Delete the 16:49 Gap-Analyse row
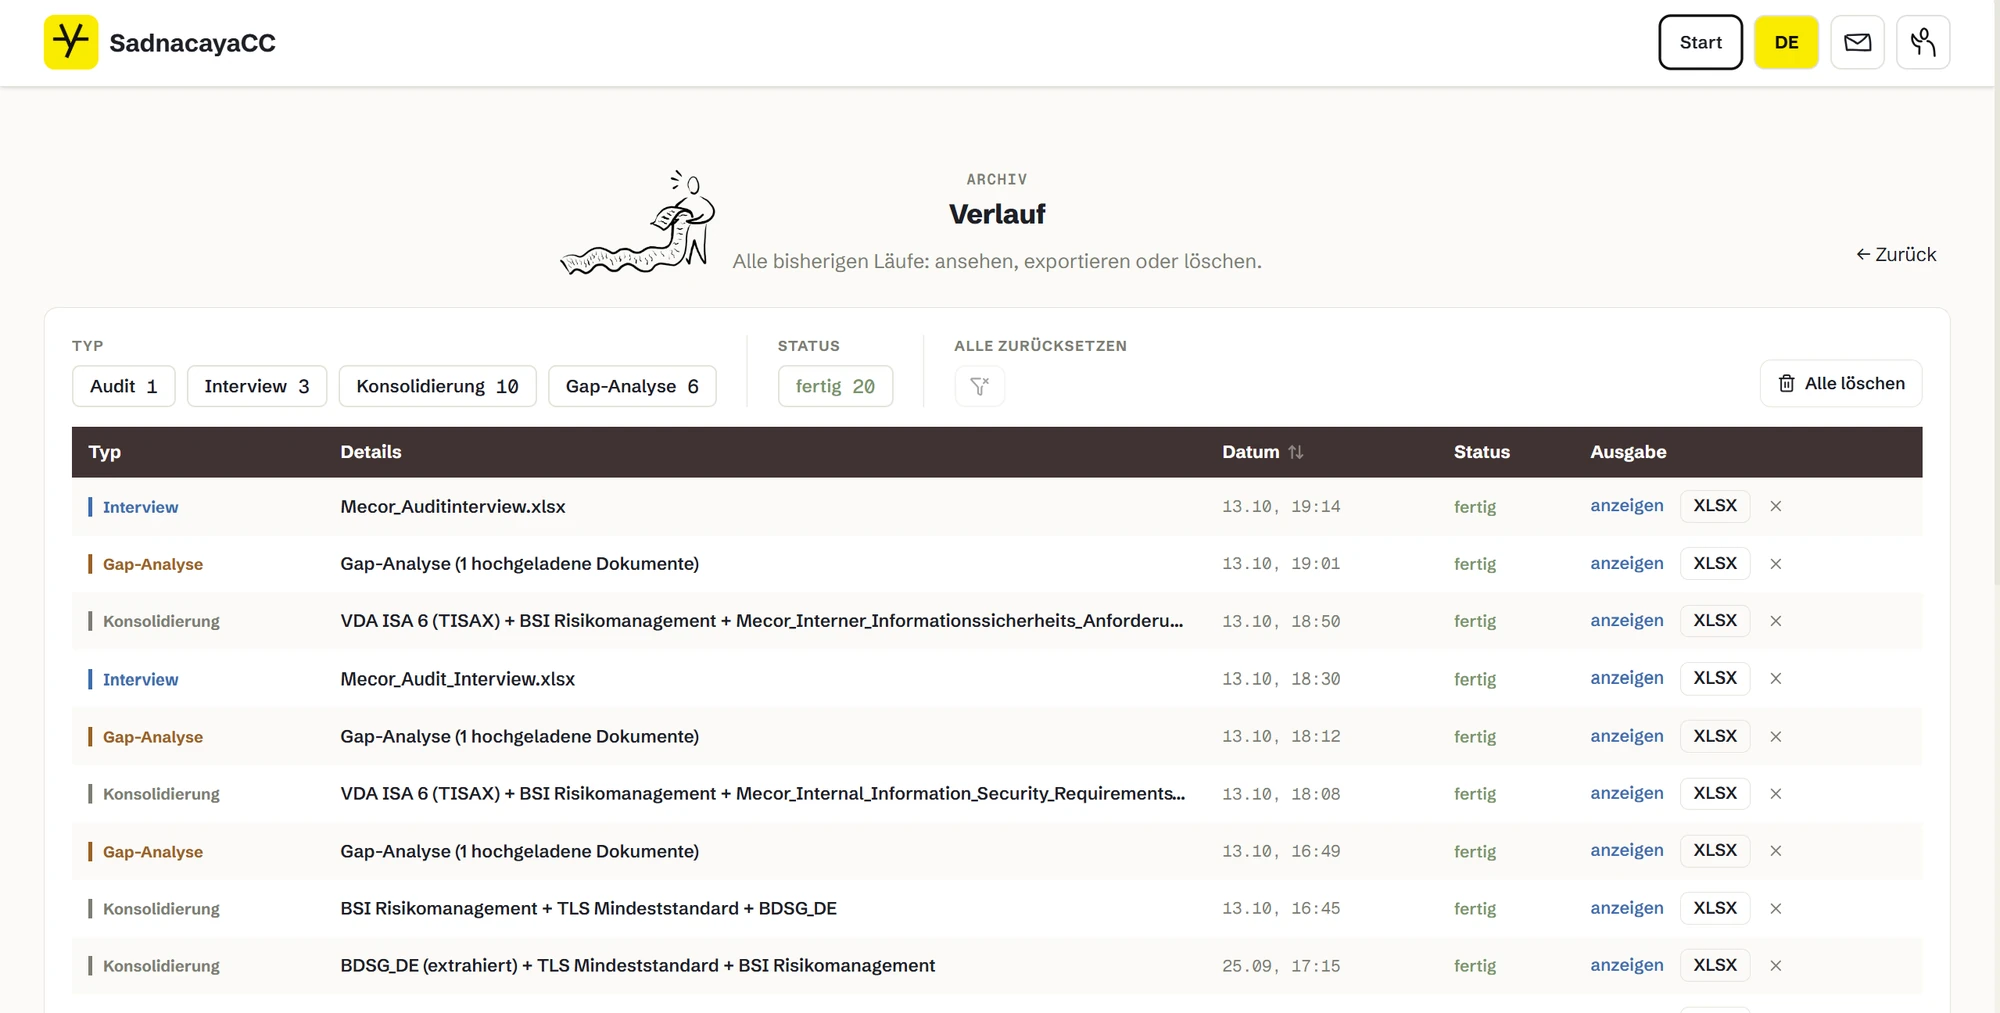The image size is (2000, 1013). pyautogui.click(x=1775, y=851)
